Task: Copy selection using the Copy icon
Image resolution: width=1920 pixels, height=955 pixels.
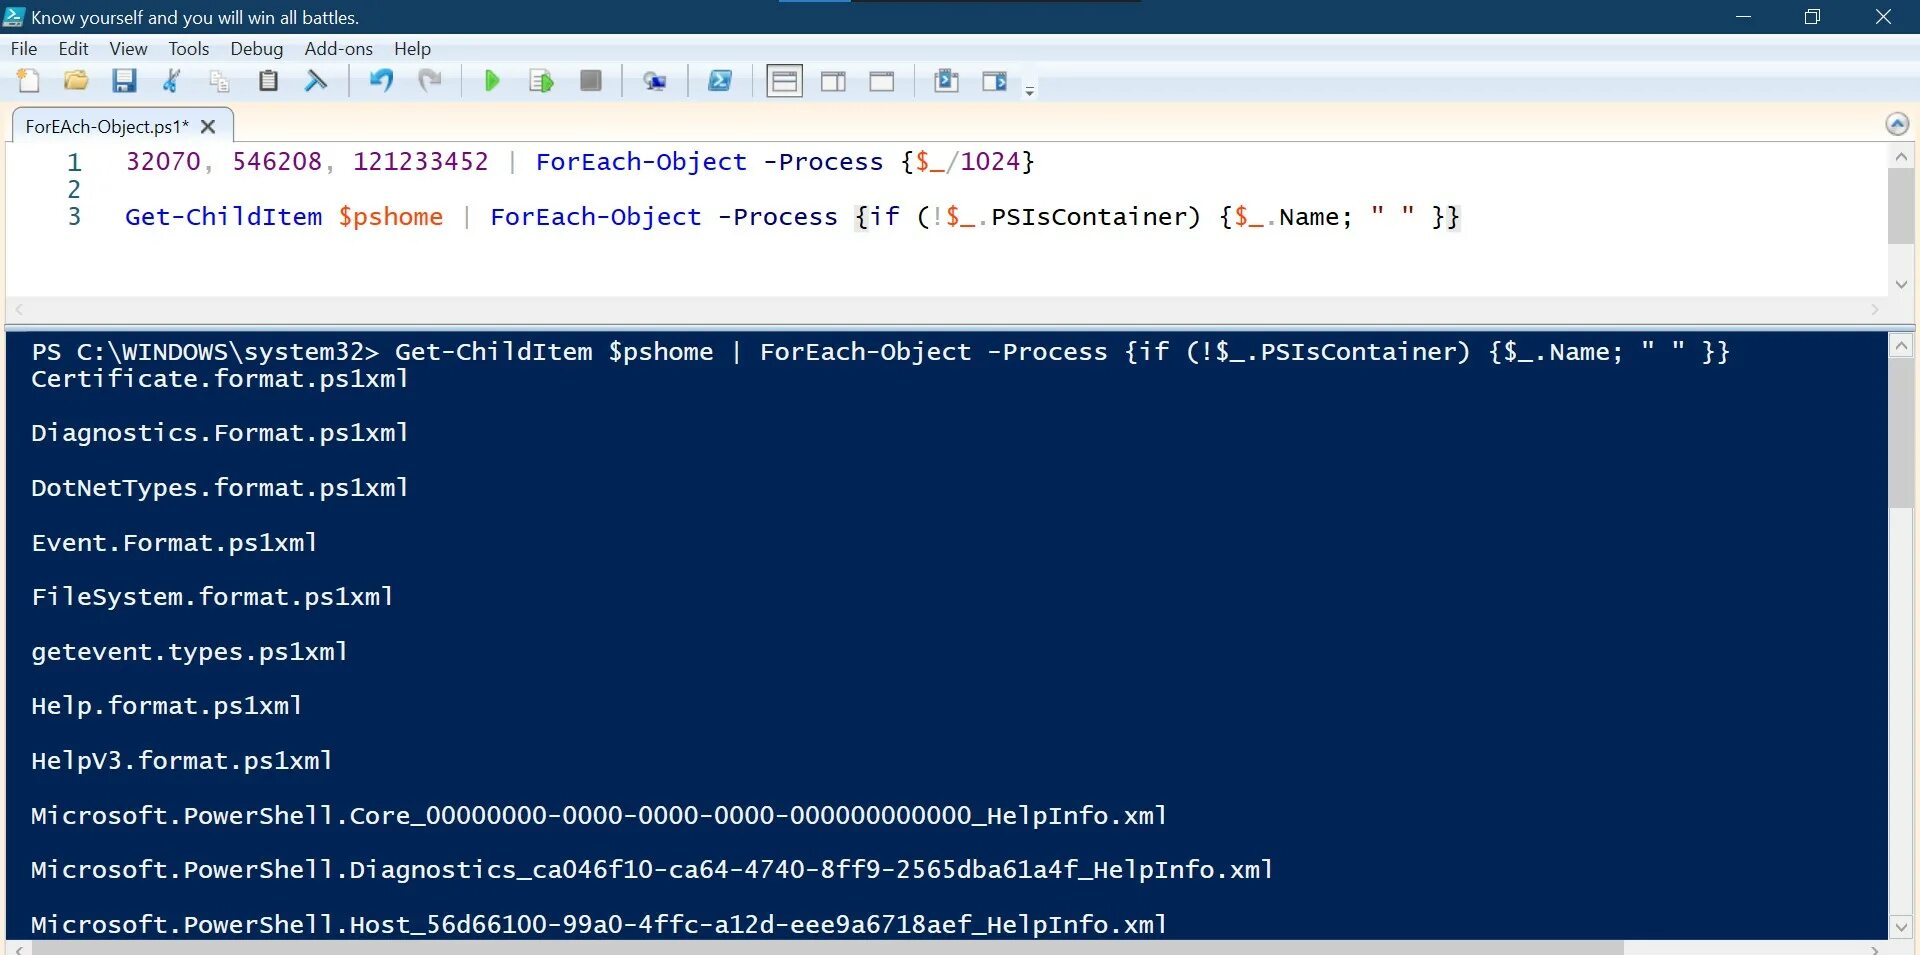Action: (x=219, y=81)
